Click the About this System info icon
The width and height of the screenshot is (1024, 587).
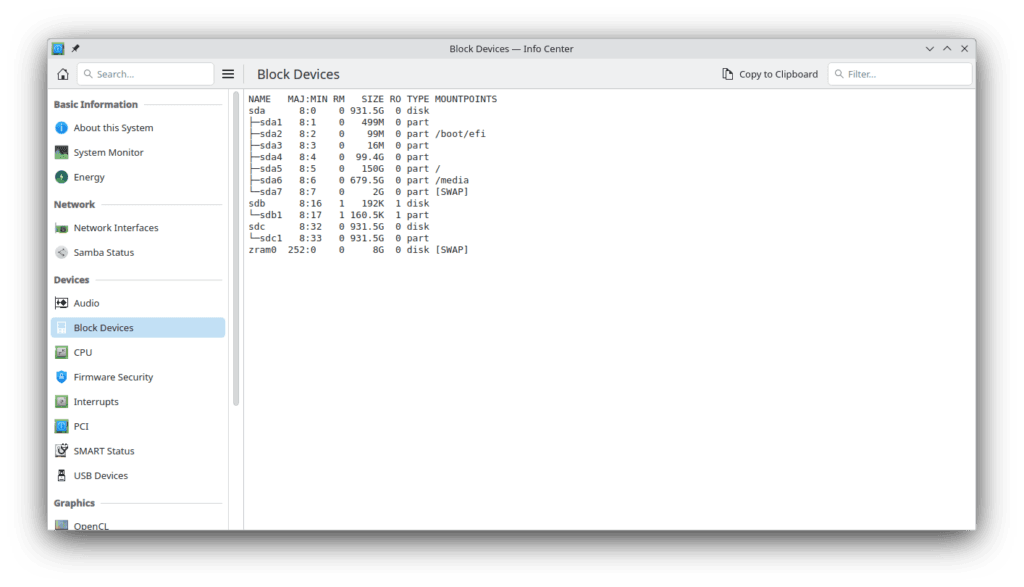[62, 128]
